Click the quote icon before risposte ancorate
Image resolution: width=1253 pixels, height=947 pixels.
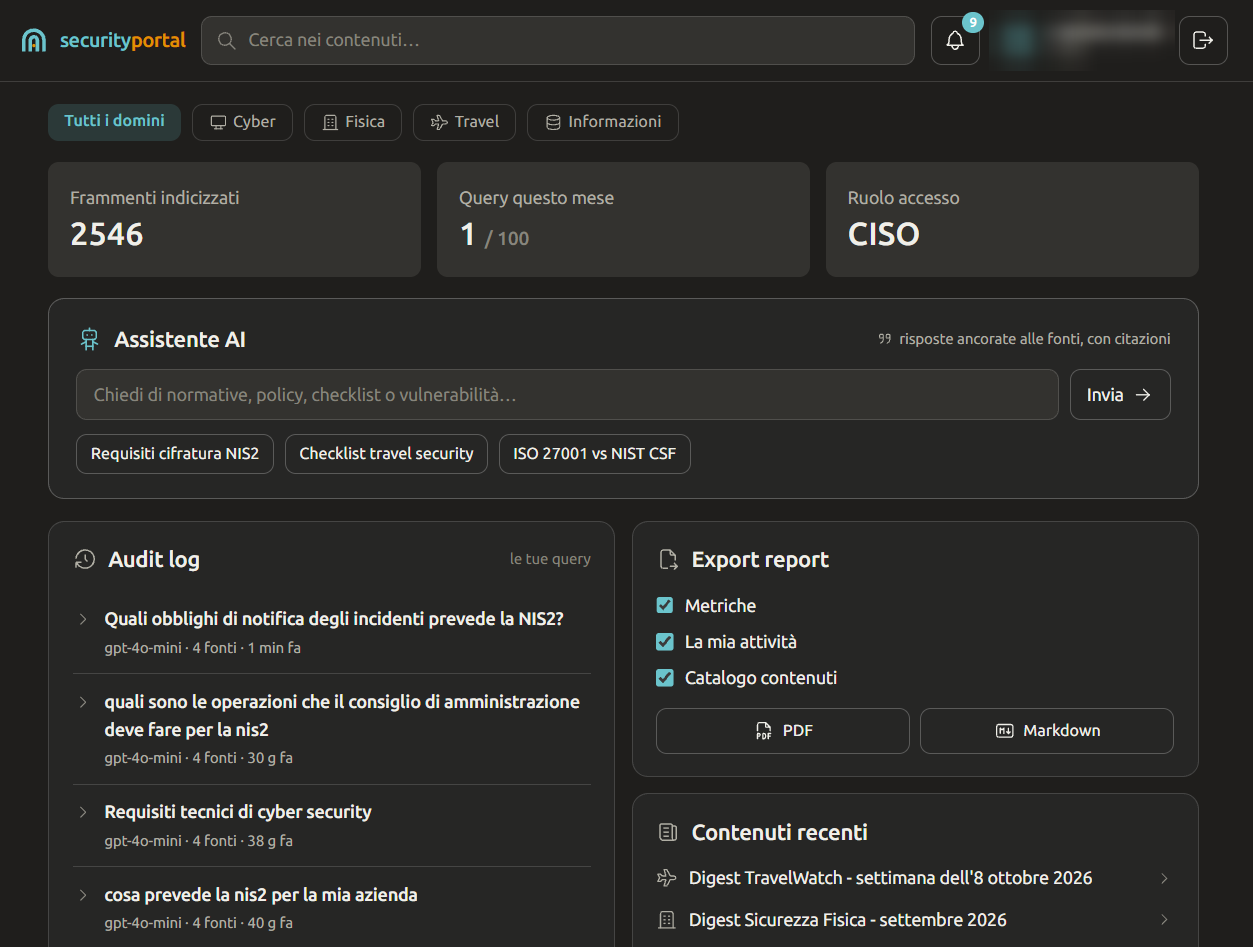click(884, 339)
